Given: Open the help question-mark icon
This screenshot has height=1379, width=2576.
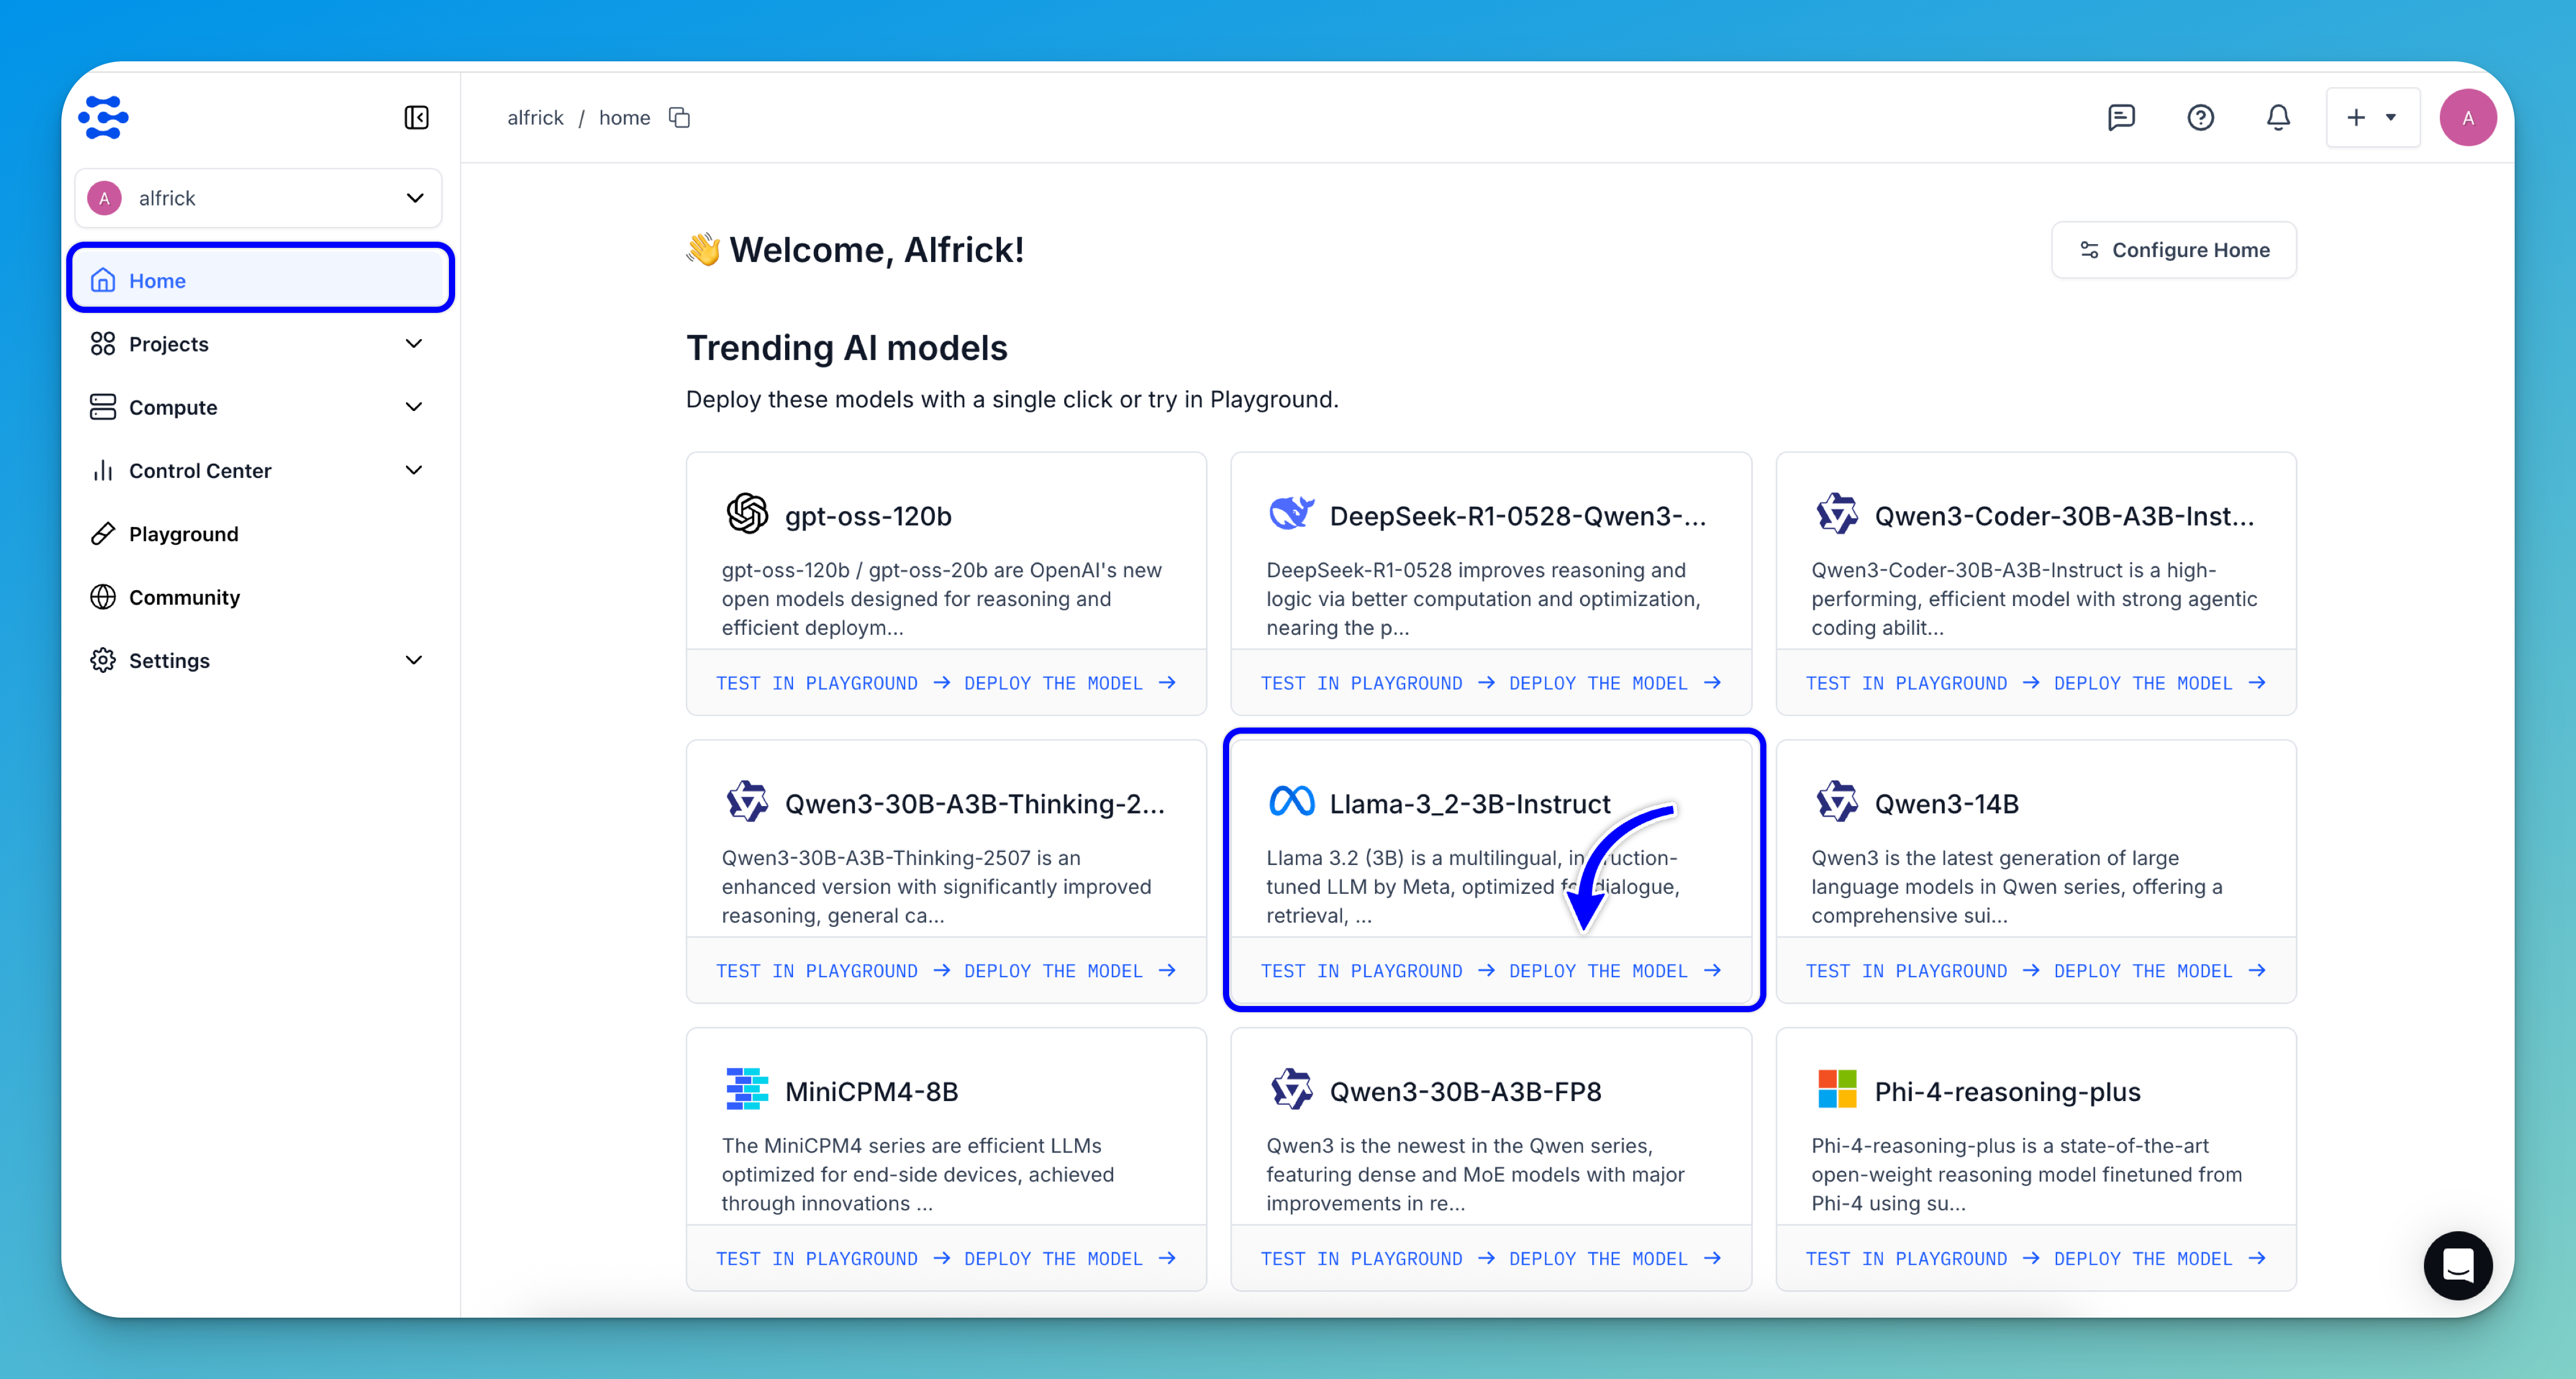Looking at the screenshot, I should (2200, 118).
